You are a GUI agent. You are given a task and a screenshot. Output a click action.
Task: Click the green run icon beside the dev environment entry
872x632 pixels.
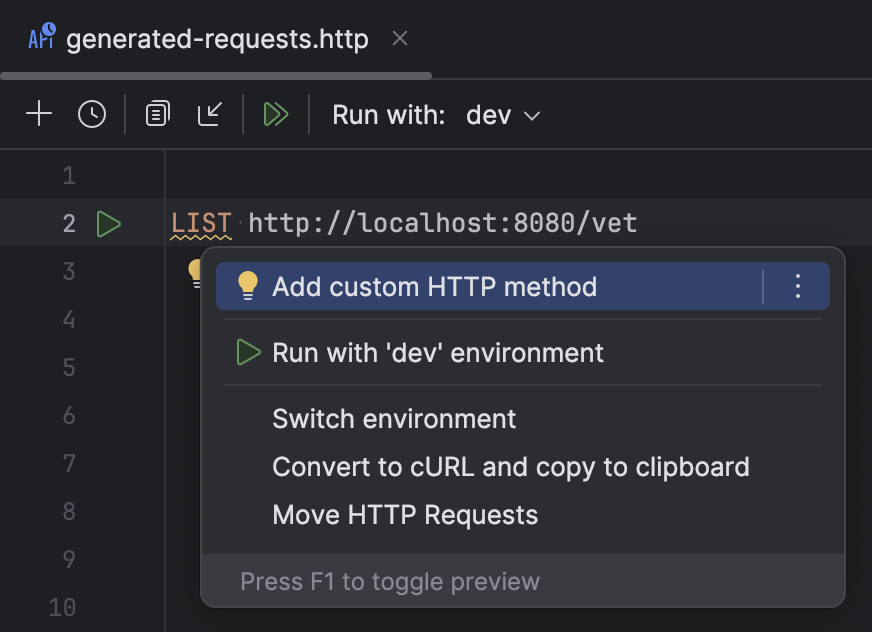[x=246, y=352]
